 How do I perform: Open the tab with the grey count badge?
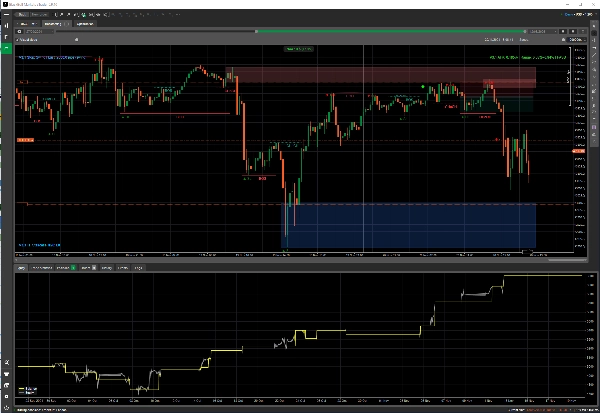[88, 268]
